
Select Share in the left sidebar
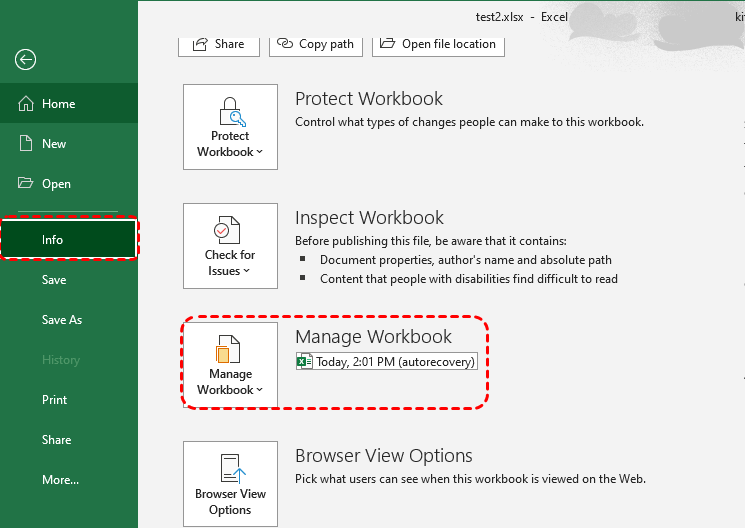[57, 440]
